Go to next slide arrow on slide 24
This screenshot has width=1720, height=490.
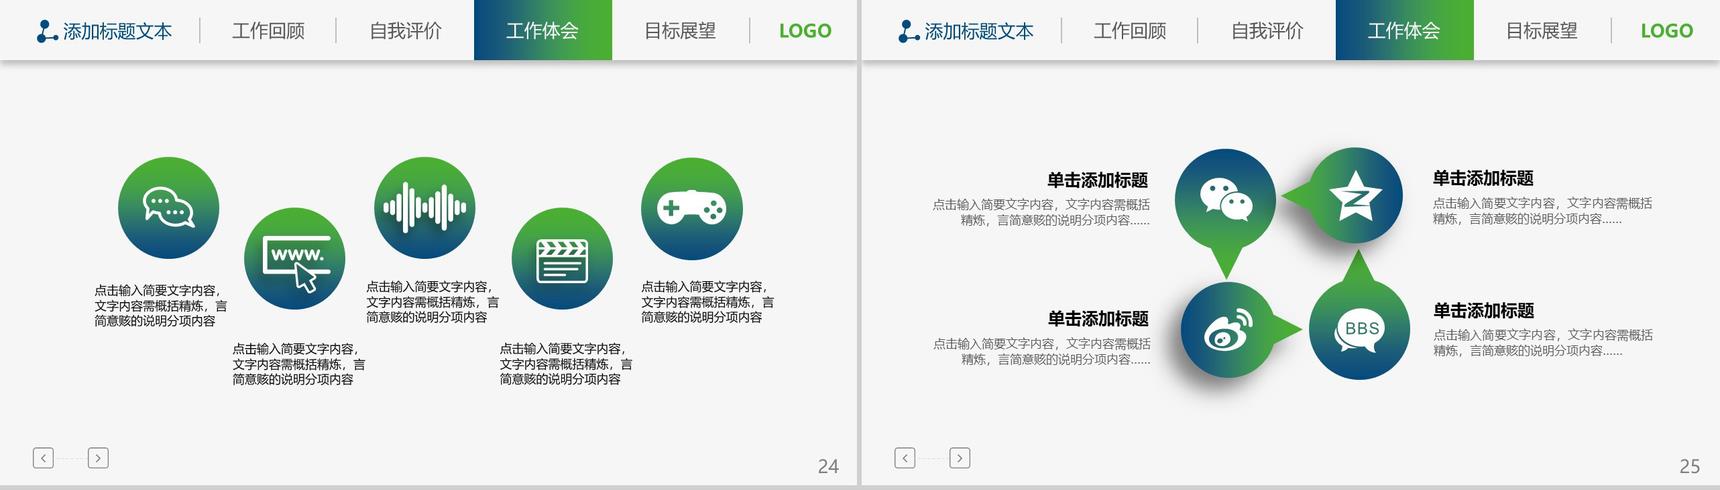click(98, 458)
